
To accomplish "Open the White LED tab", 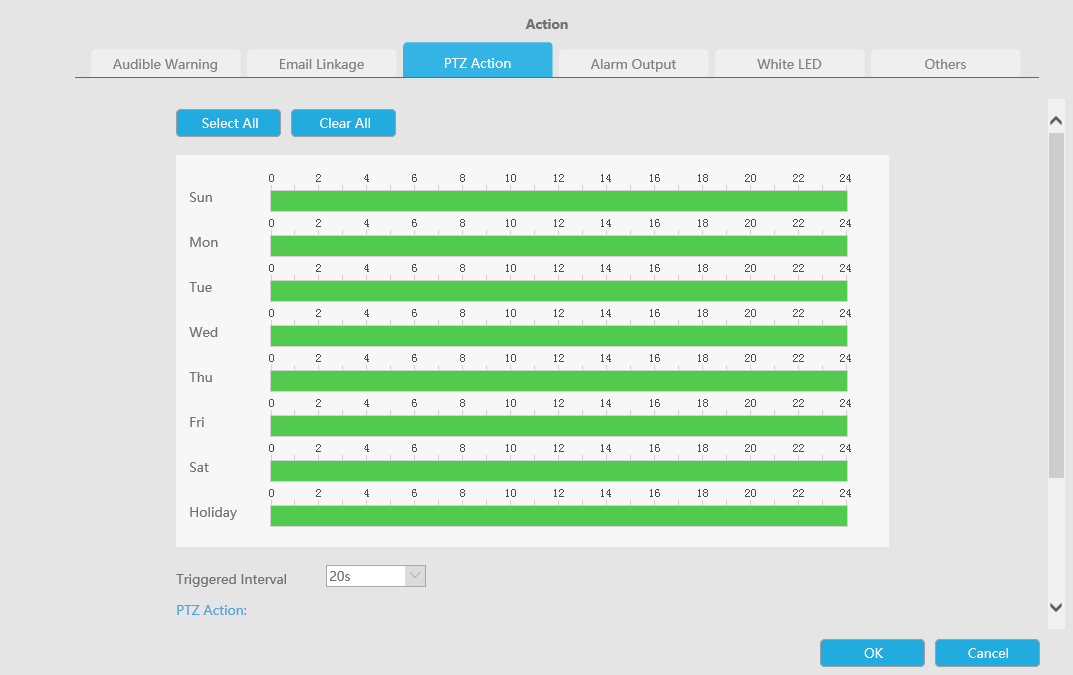I will (x=789, y=64).
